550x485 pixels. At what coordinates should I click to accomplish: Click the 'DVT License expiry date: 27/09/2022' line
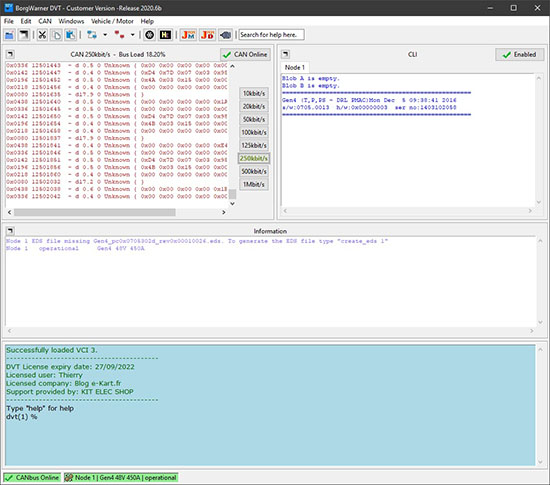(x=70, y=367)
